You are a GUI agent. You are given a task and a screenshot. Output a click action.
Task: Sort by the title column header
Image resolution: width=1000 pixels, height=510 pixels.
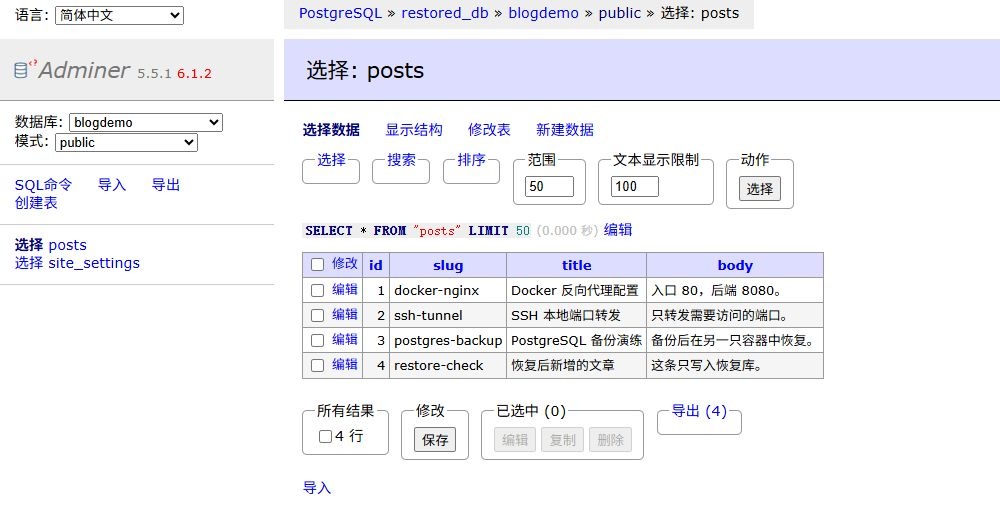point(577,265)
